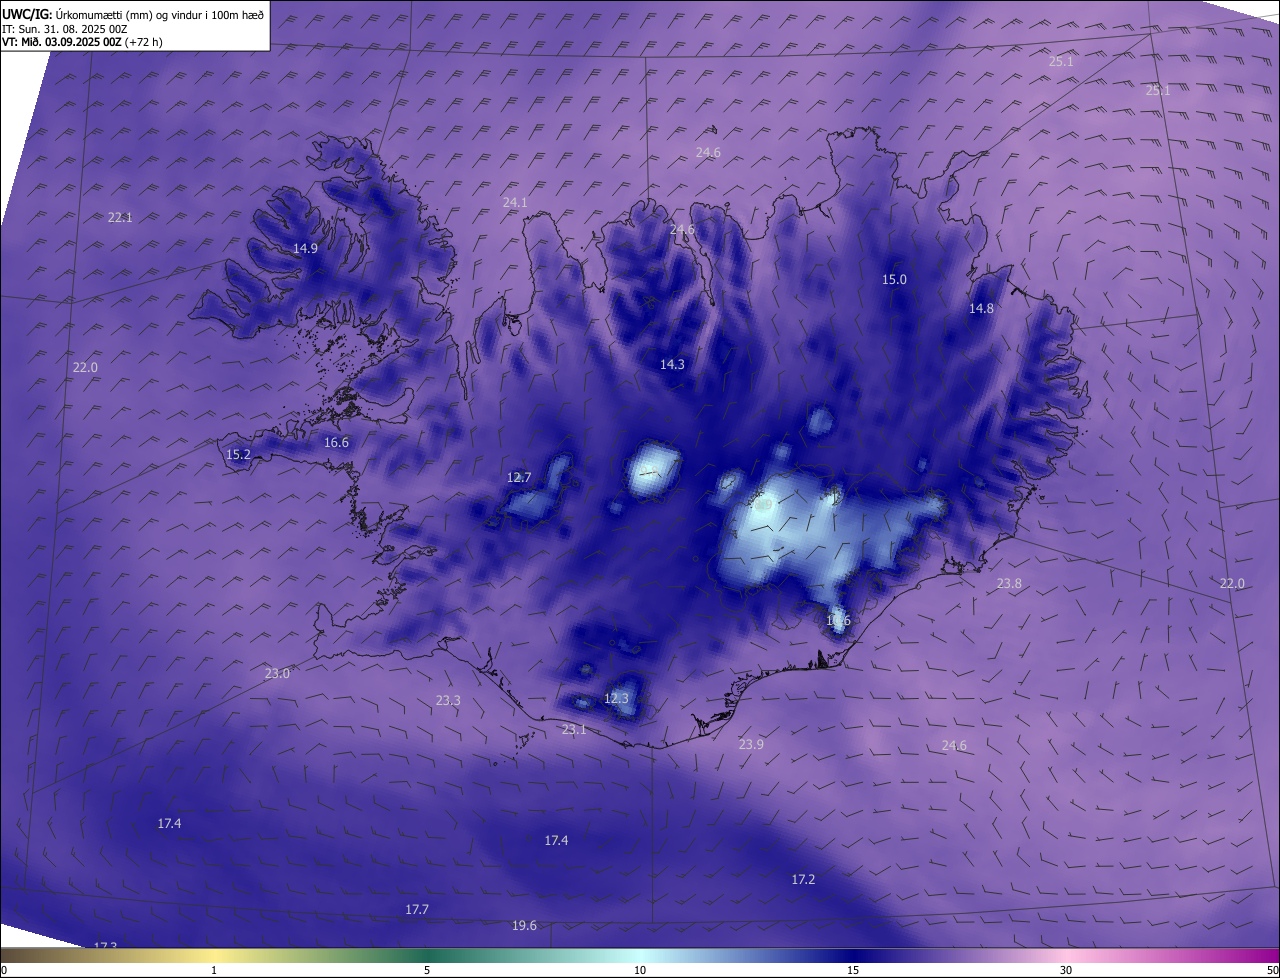Click the 12.7 value label
The height and width of the screenshot is (978, 1280).
tap(519, 477)
